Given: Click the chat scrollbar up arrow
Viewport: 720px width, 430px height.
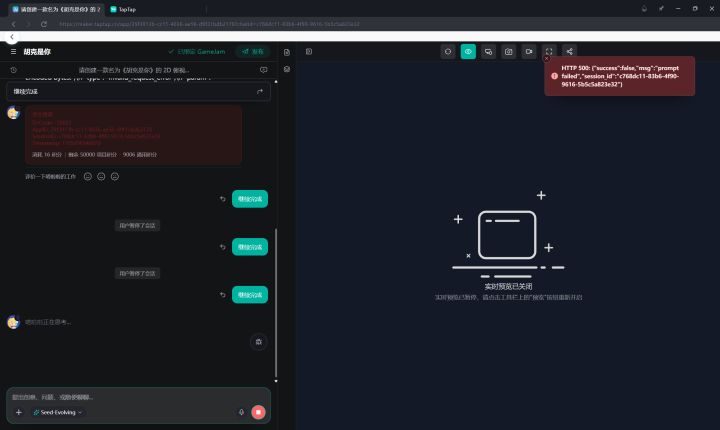Looking at the screenshot, I should [x=276, y=82].
